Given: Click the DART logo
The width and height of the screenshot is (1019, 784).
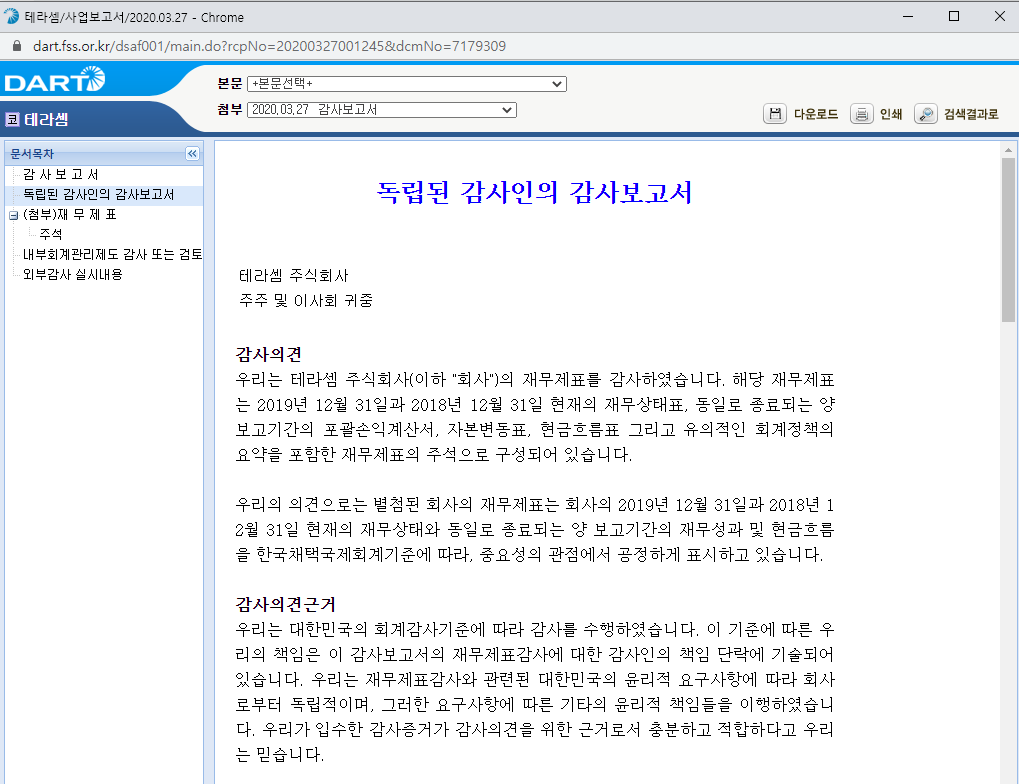Looking at the screenshot, I should tap(55, 80).
